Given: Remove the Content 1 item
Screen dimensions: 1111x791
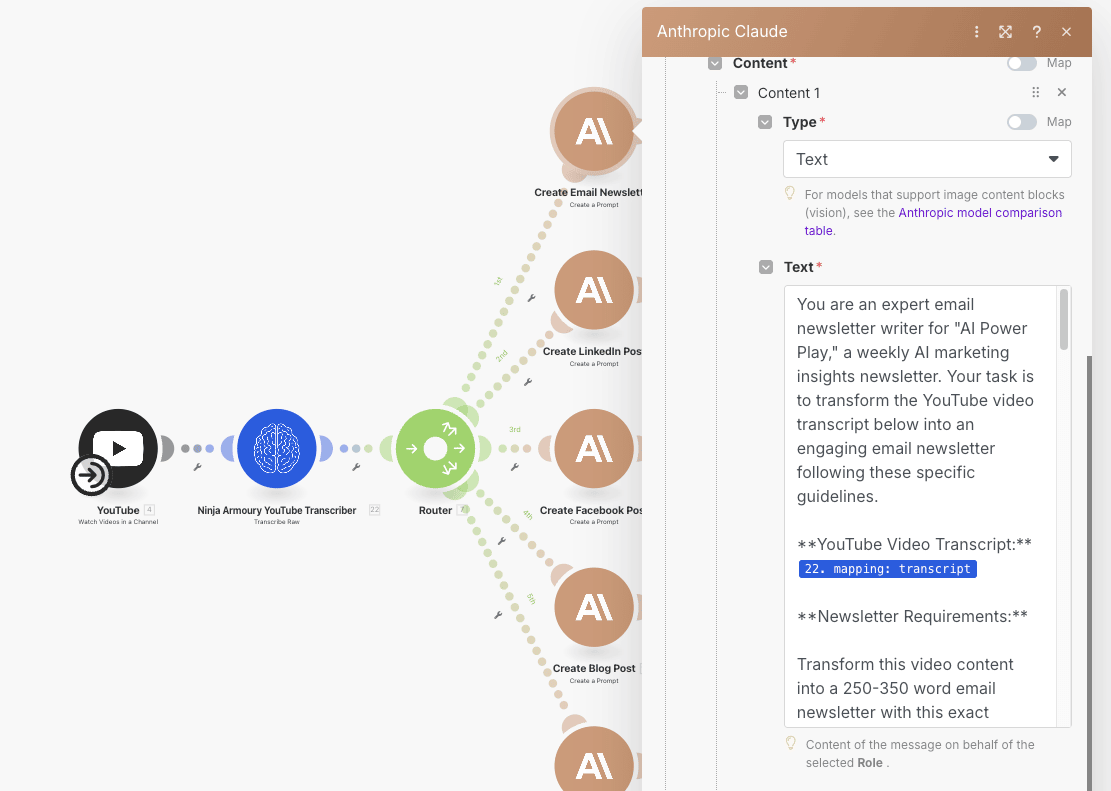Looking at the screenshot, I should click(1061, 92).
